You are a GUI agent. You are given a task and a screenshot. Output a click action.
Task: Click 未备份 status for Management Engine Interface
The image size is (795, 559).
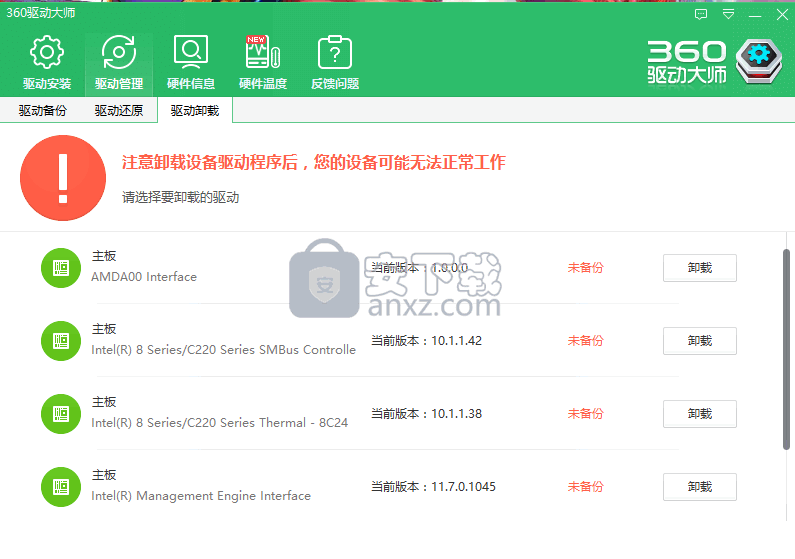coord(586,487)
